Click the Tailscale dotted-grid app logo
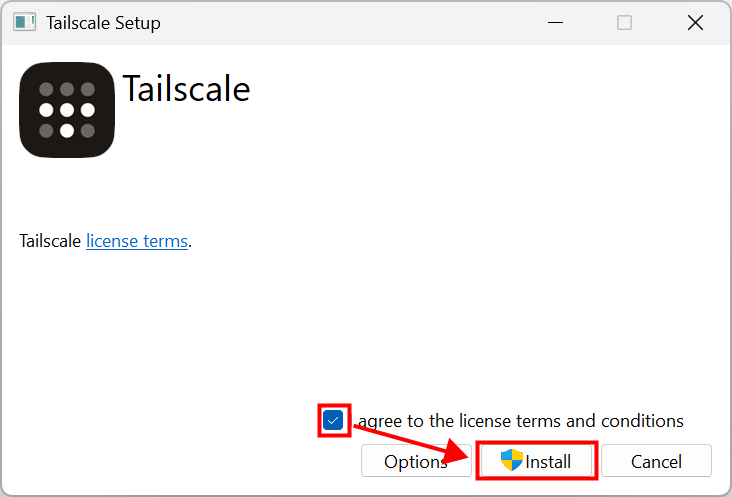This screenshot has width=732, height=497. [67, 110]
